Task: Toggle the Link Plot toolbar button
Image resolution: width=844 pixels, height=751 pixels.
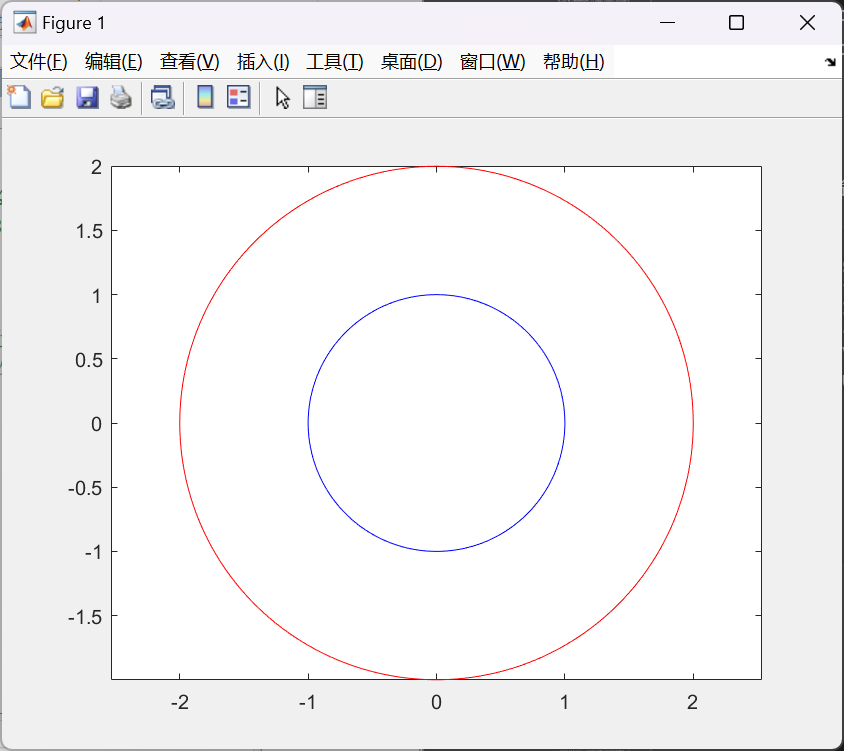Action: pos(162,97)
